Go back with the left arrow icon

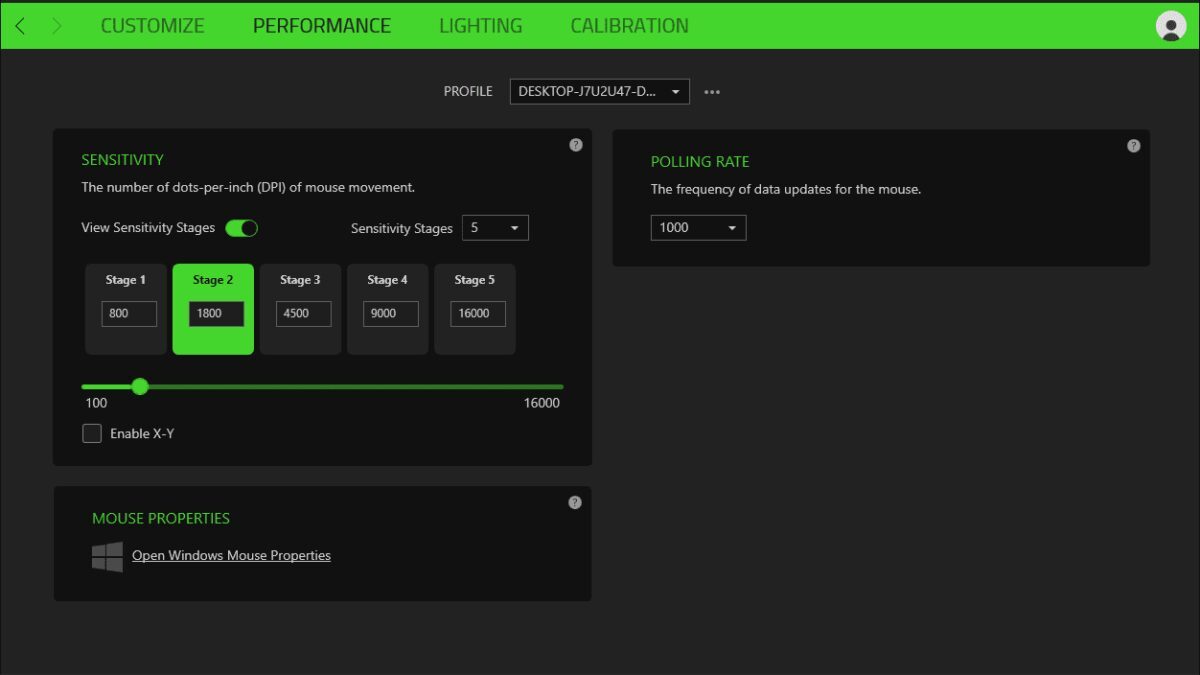pos(20,26)
